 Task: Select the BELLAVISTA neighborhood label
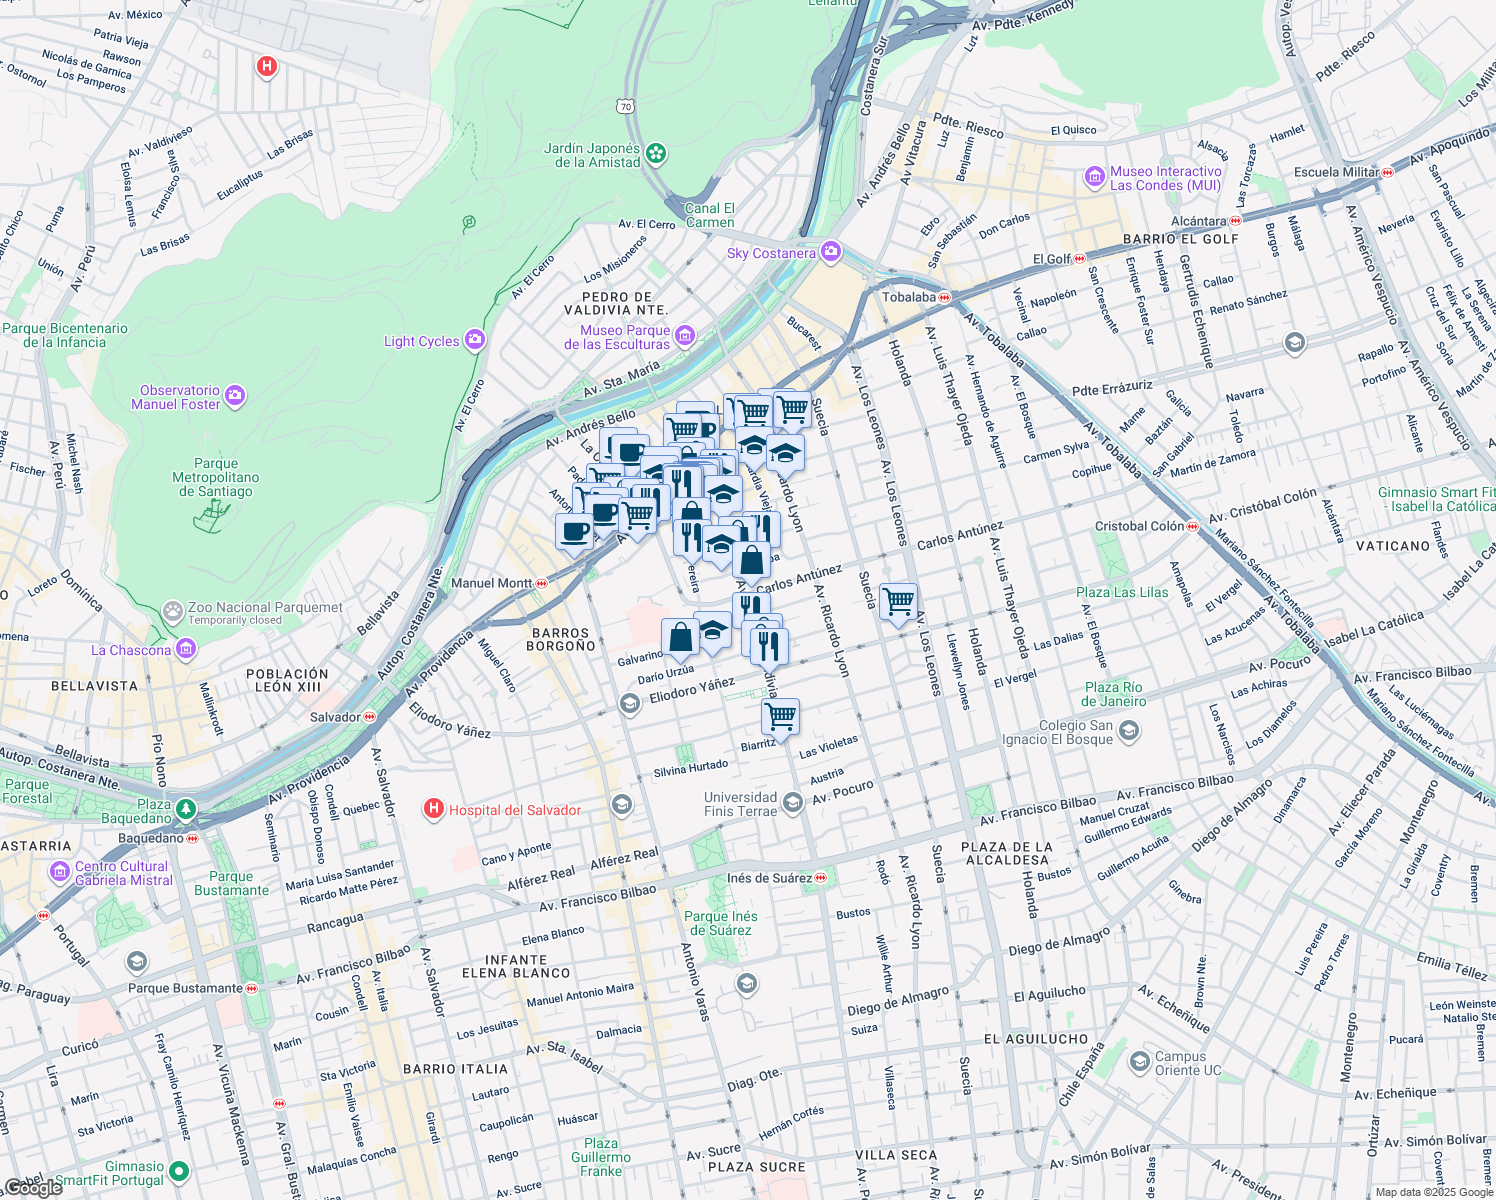95,686
